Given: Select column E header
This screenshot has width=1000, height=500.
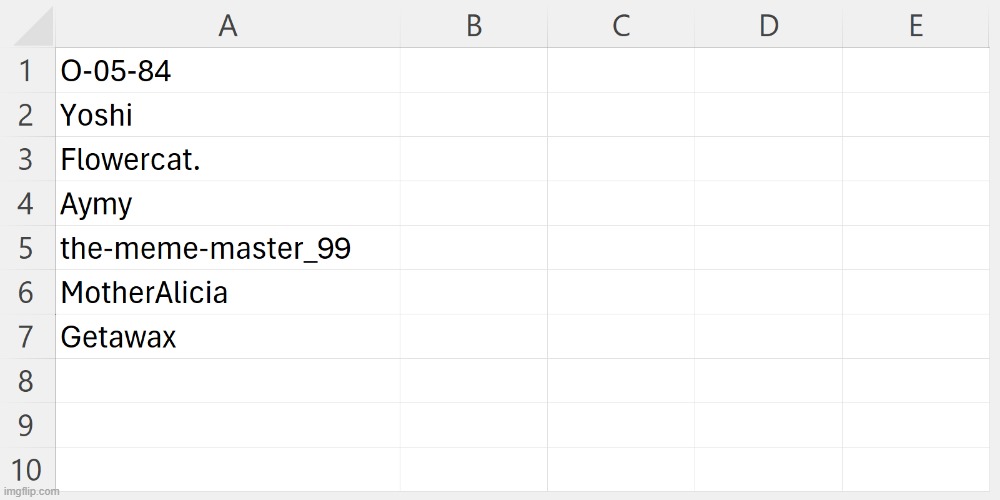Looking at the screenshot, I should coord(915,26).
